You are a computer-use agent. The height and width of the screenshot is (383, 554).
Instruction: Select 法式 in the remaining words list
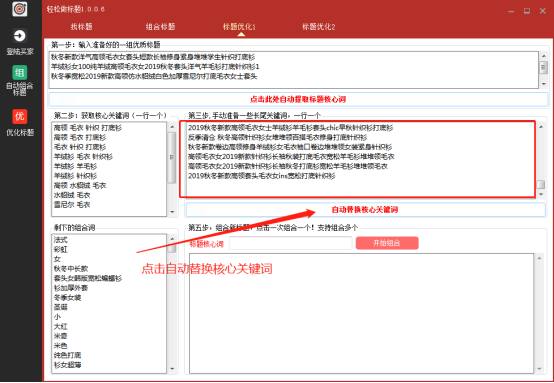tap(60, 240)
